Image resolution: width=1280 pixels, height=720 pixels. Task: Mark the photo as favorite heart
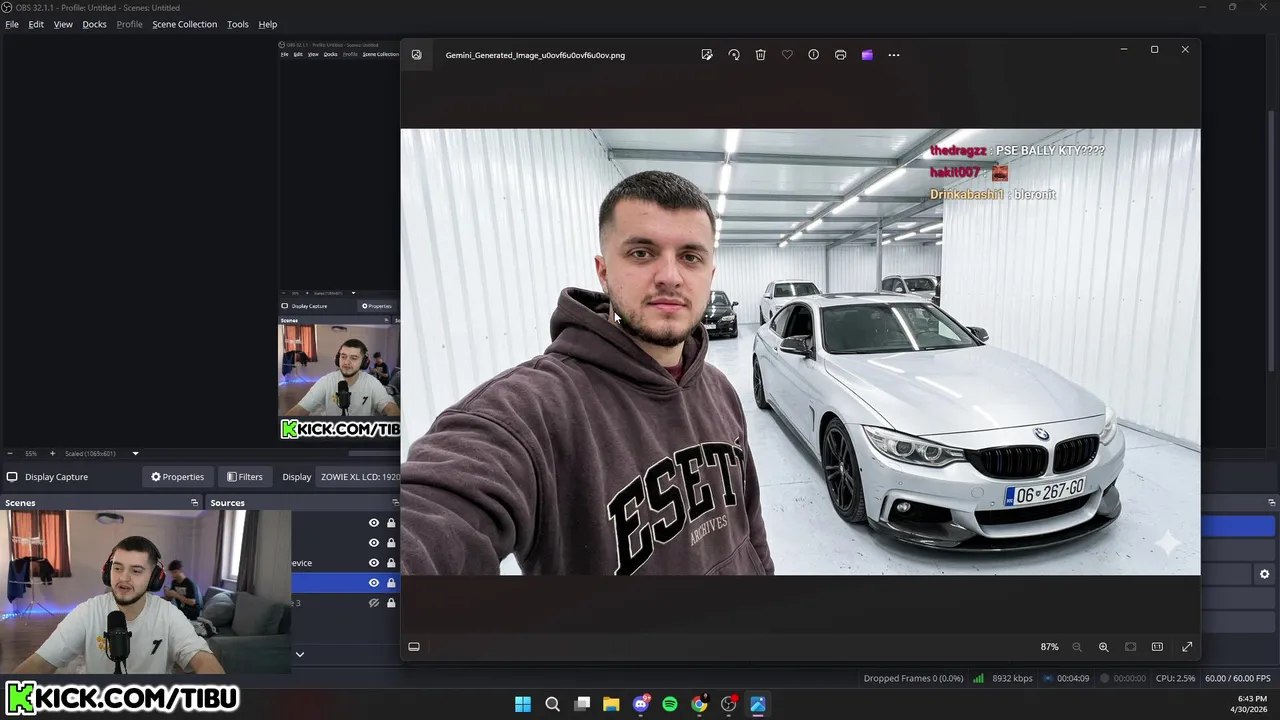(787, 55)
